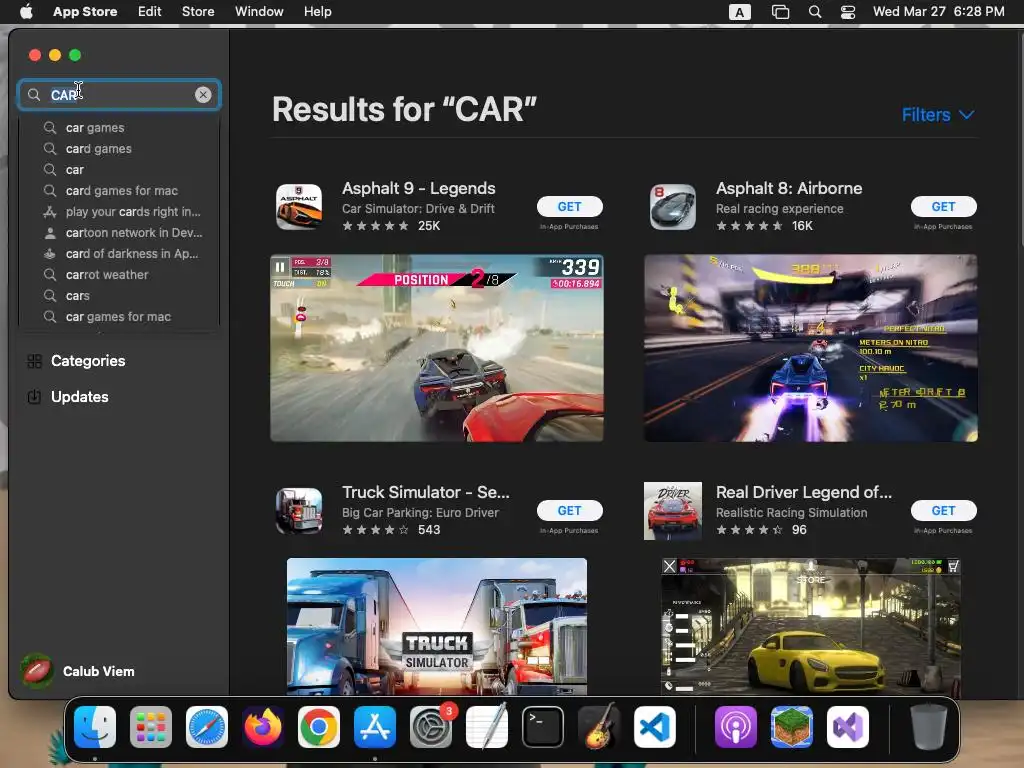Image resolution: width=1024 pixels, height=768 pixels.
Task: Click the Asphalt 8: Airborne title
Action: pos(789,188)
